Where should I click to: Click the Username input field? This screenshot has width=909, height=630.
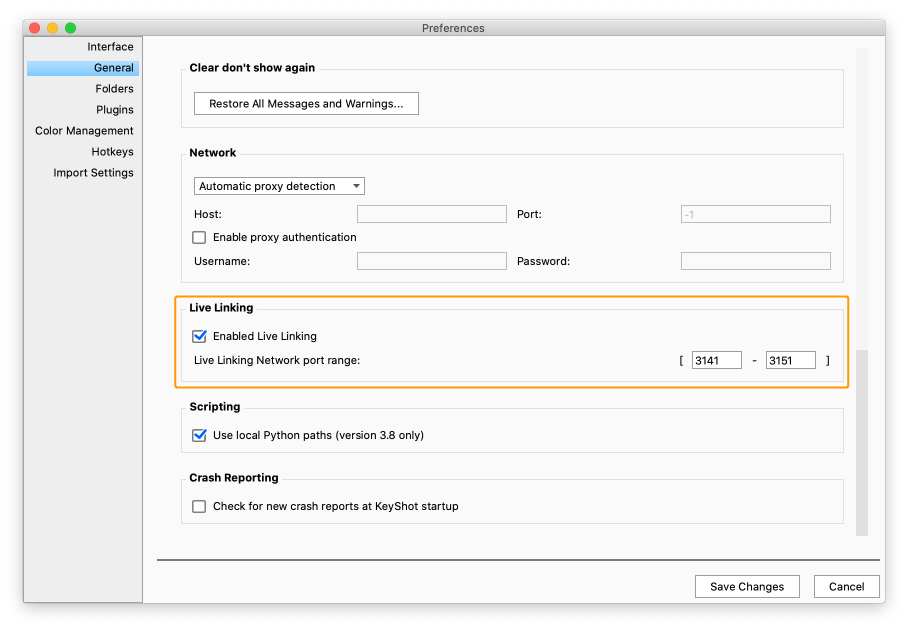click(x=431, y=261)
